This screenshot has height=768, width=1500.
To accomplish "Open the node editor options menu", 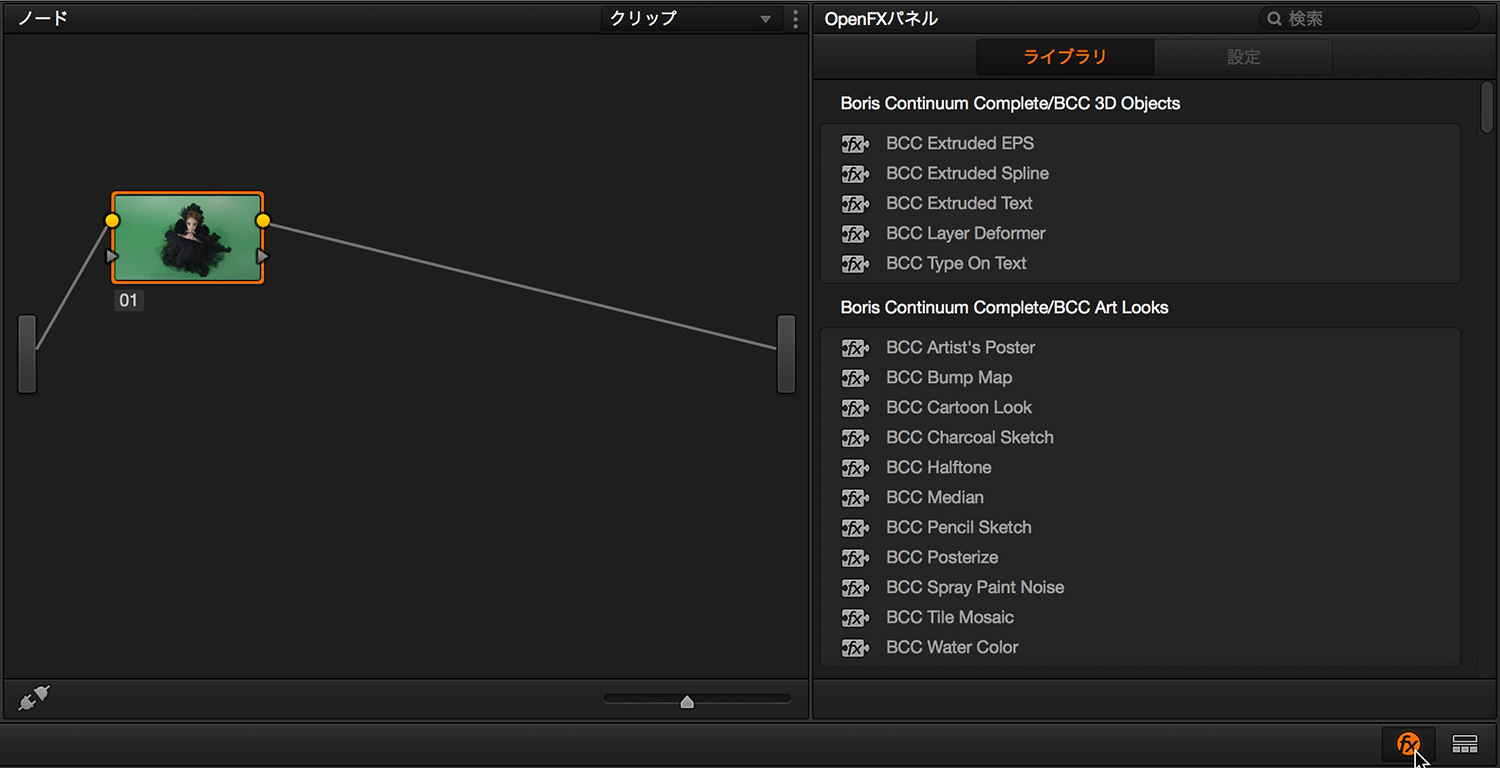I will coord(795,18).
